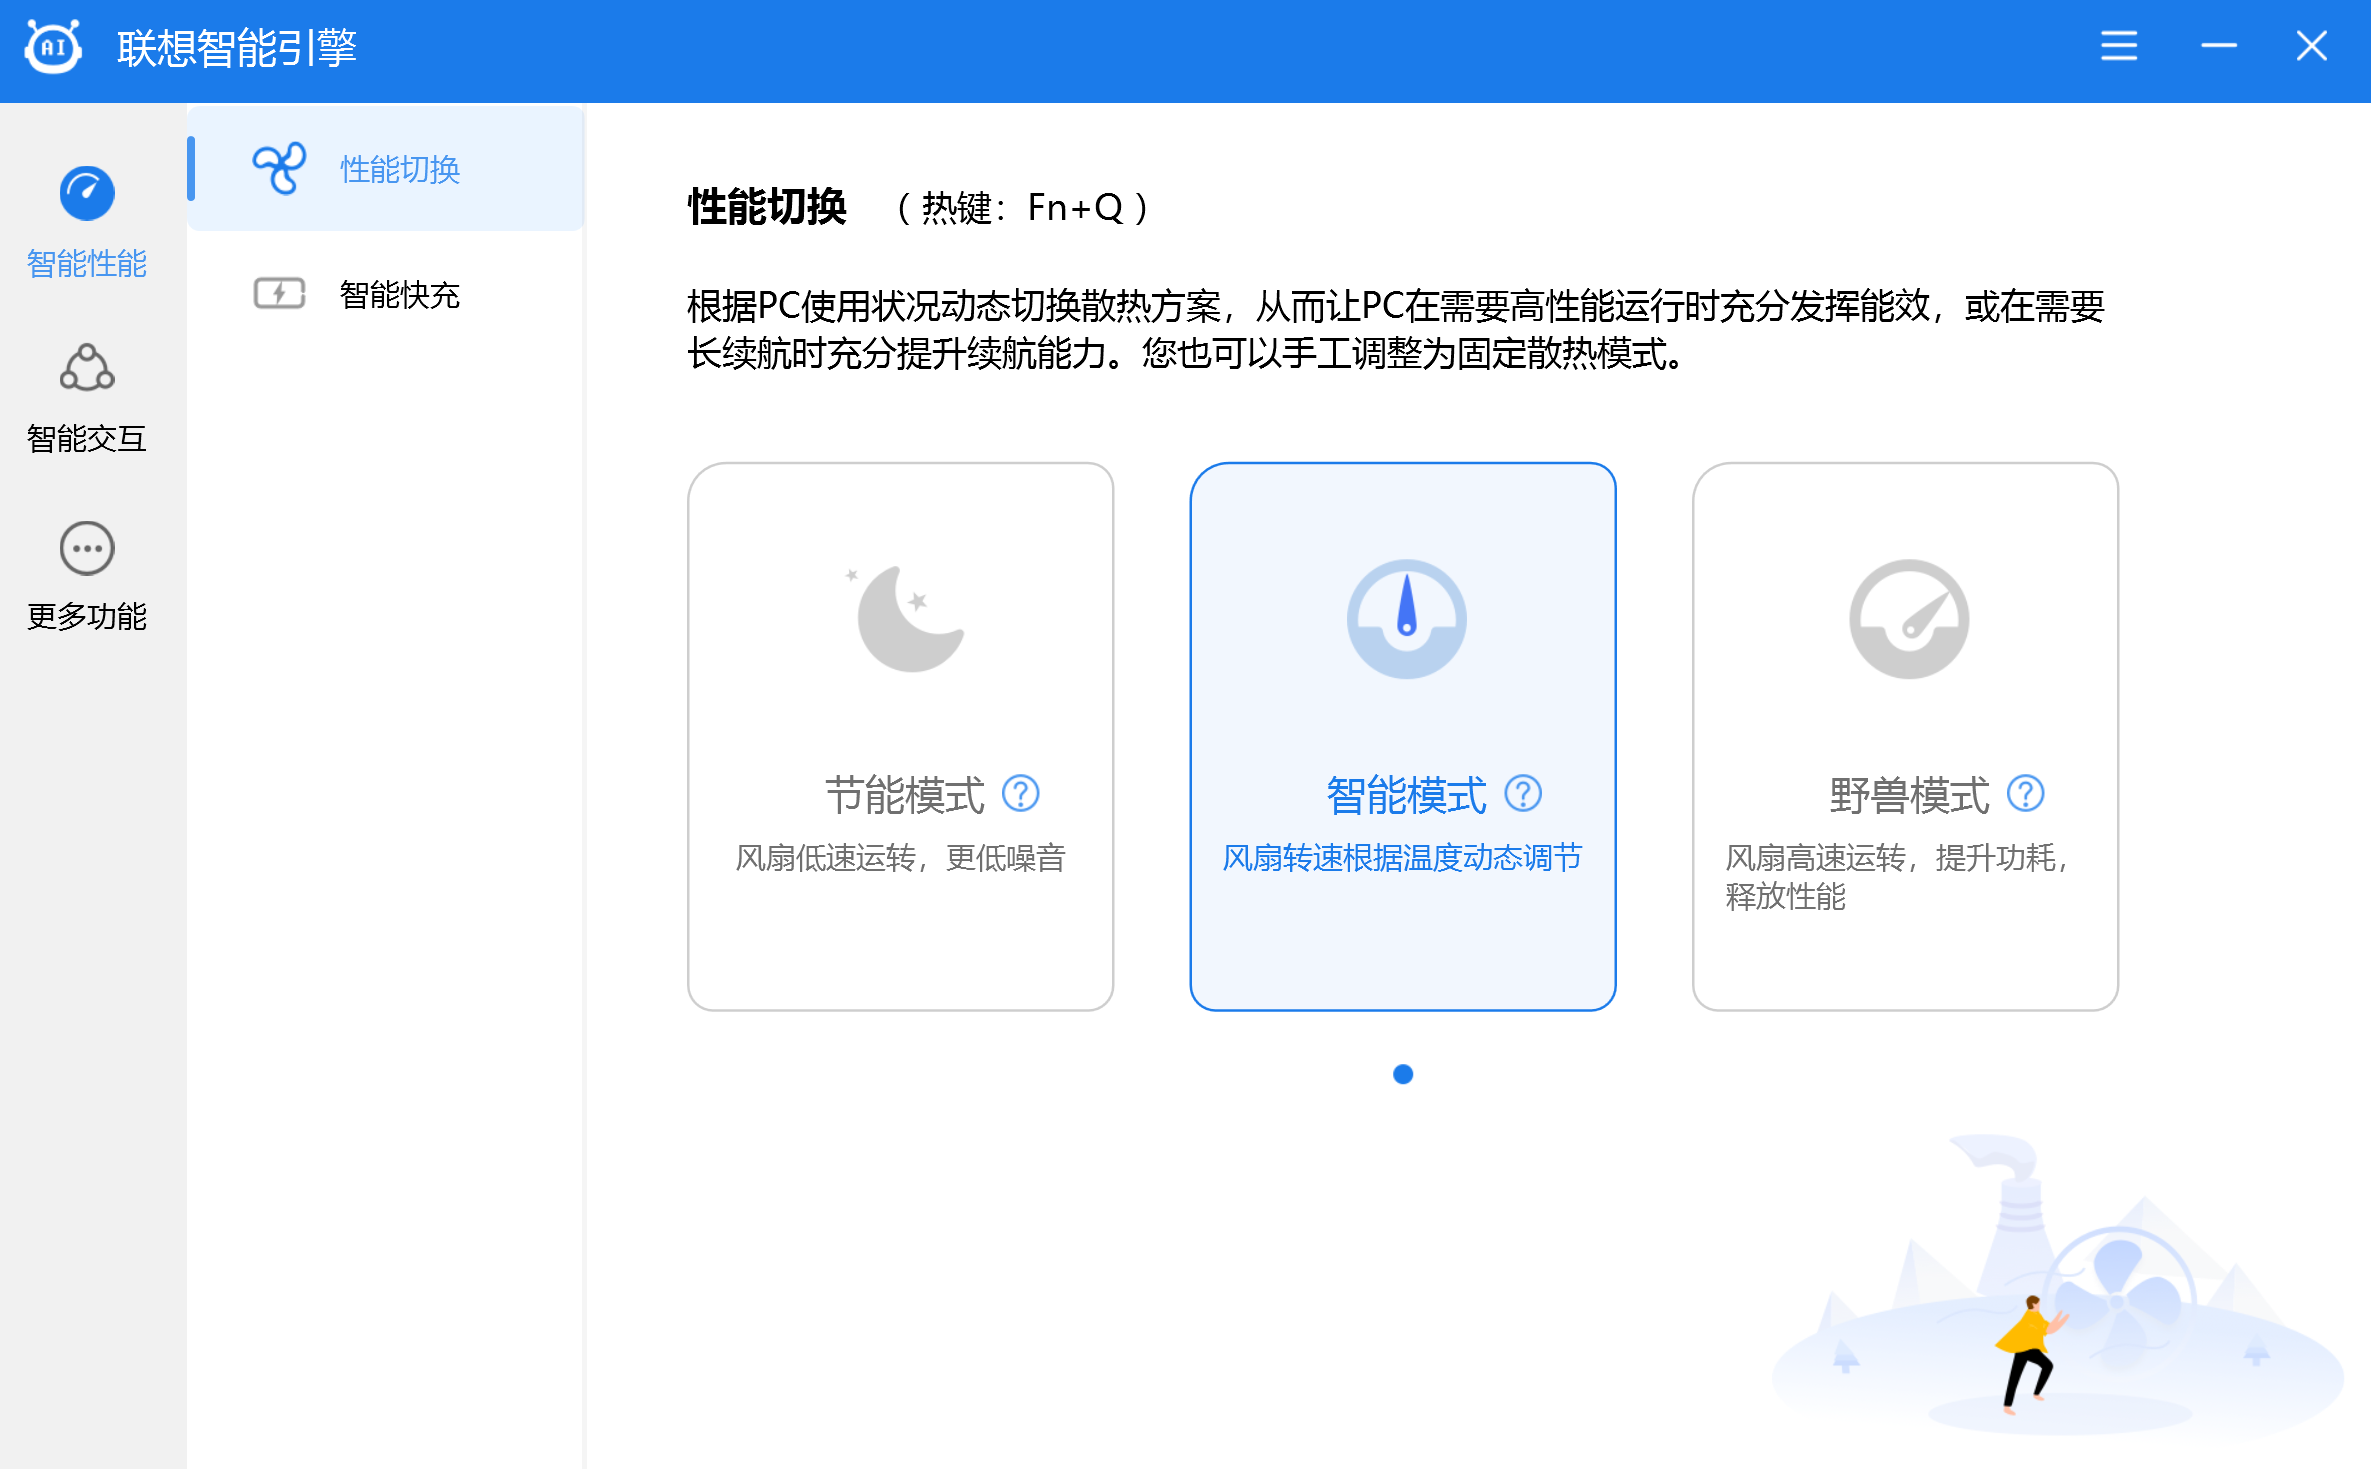Select the moon icon for 节能模式
This screenshot has height=1469, width=2371.
[x=906, y=619]
